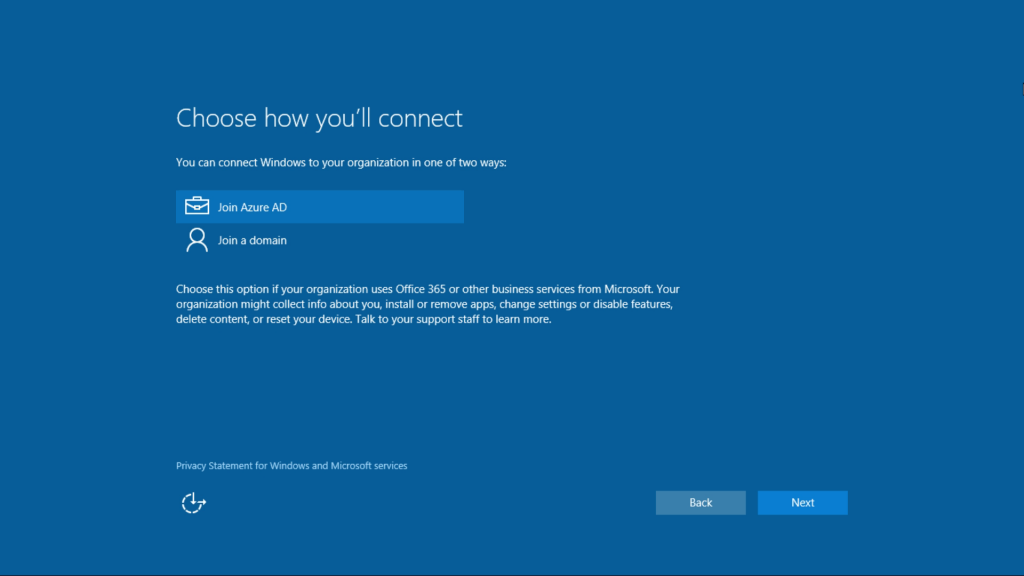Screen dimensions: 1024x576
Task: Go back with the Back button
Action: point(701,503)
